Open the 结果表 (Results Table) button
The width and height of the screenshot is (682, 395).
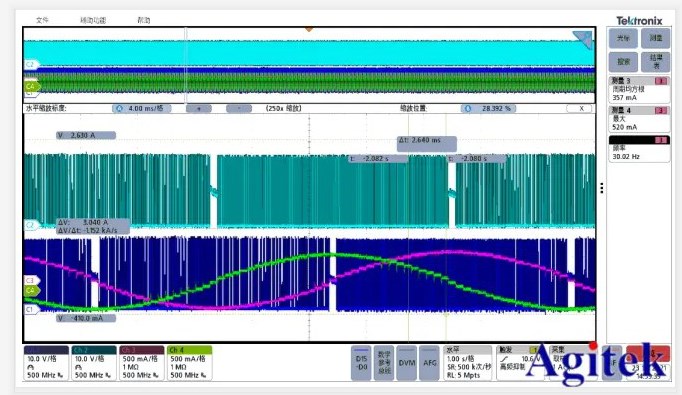655,62
